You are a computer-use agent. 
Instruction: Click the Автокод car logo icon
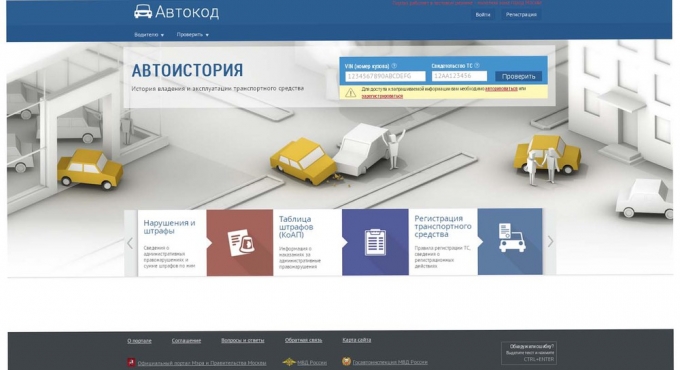point(143,11)
